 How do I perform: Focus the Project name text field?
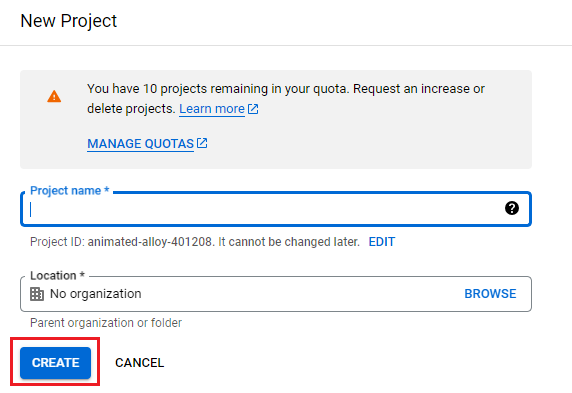click(276, 209)
